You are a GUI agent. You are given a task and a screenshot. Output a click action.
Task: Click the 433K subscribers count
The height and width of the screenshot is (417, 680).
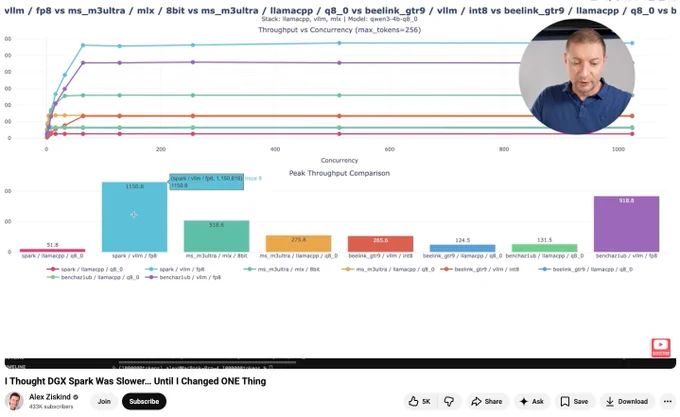[51, 407]
